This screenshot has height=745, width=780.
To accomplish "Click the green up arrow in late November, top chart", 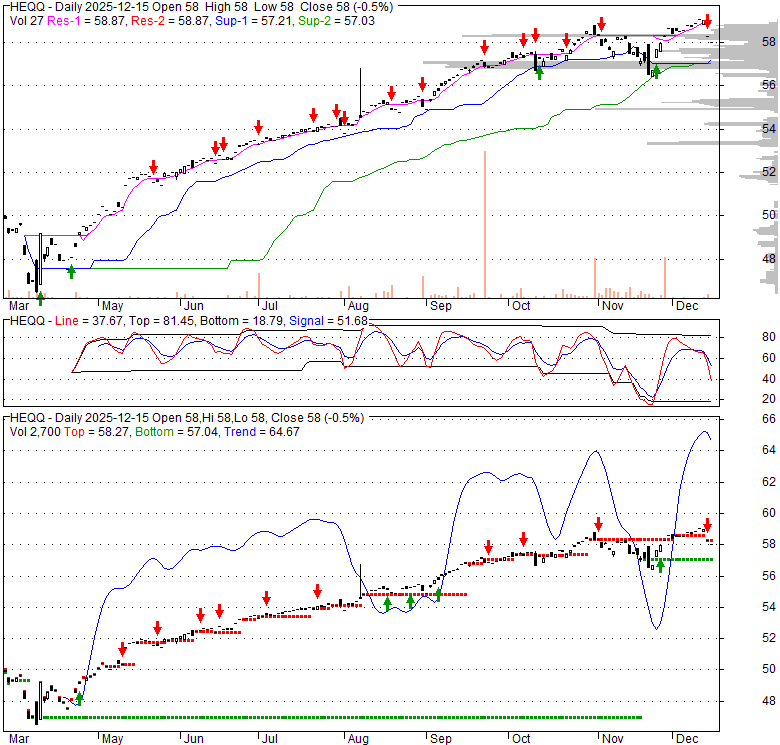I will [655, 72].
